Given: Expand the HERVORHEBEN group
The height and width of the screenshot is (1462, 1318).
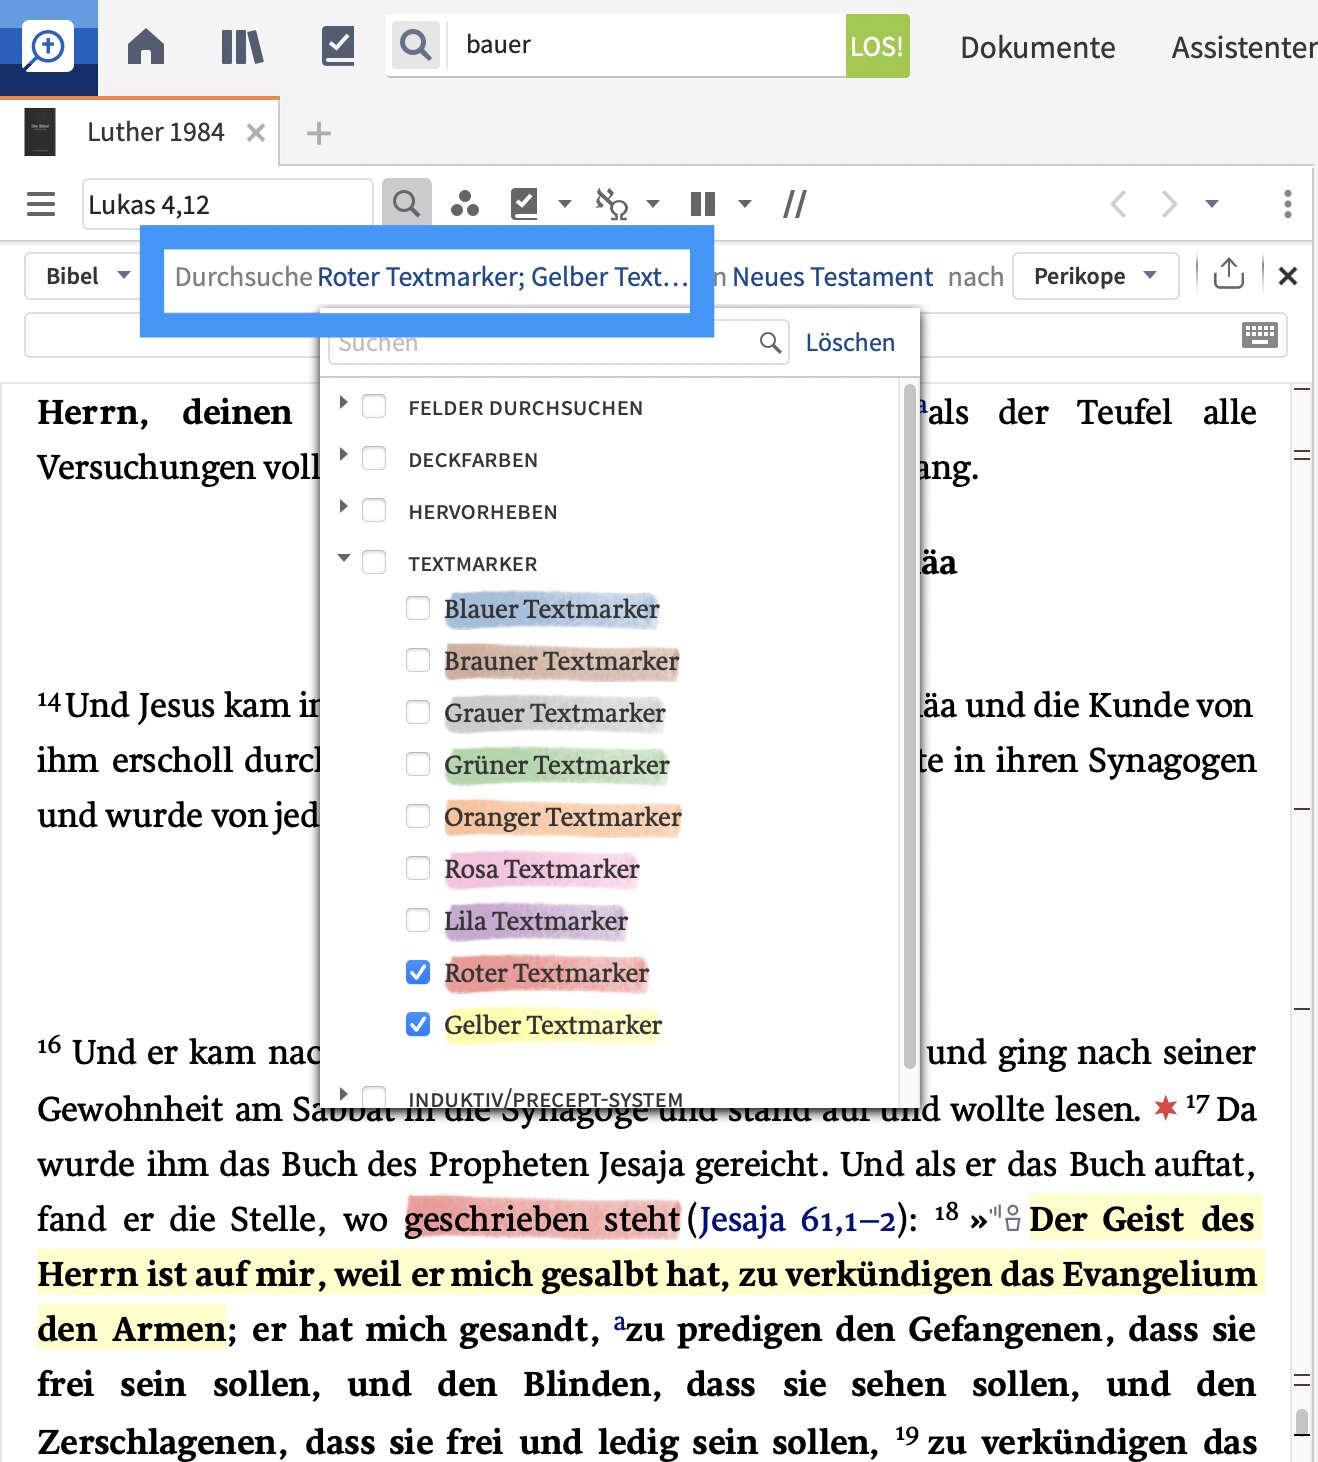Looking at the screenshot, I should click(343, 506).
